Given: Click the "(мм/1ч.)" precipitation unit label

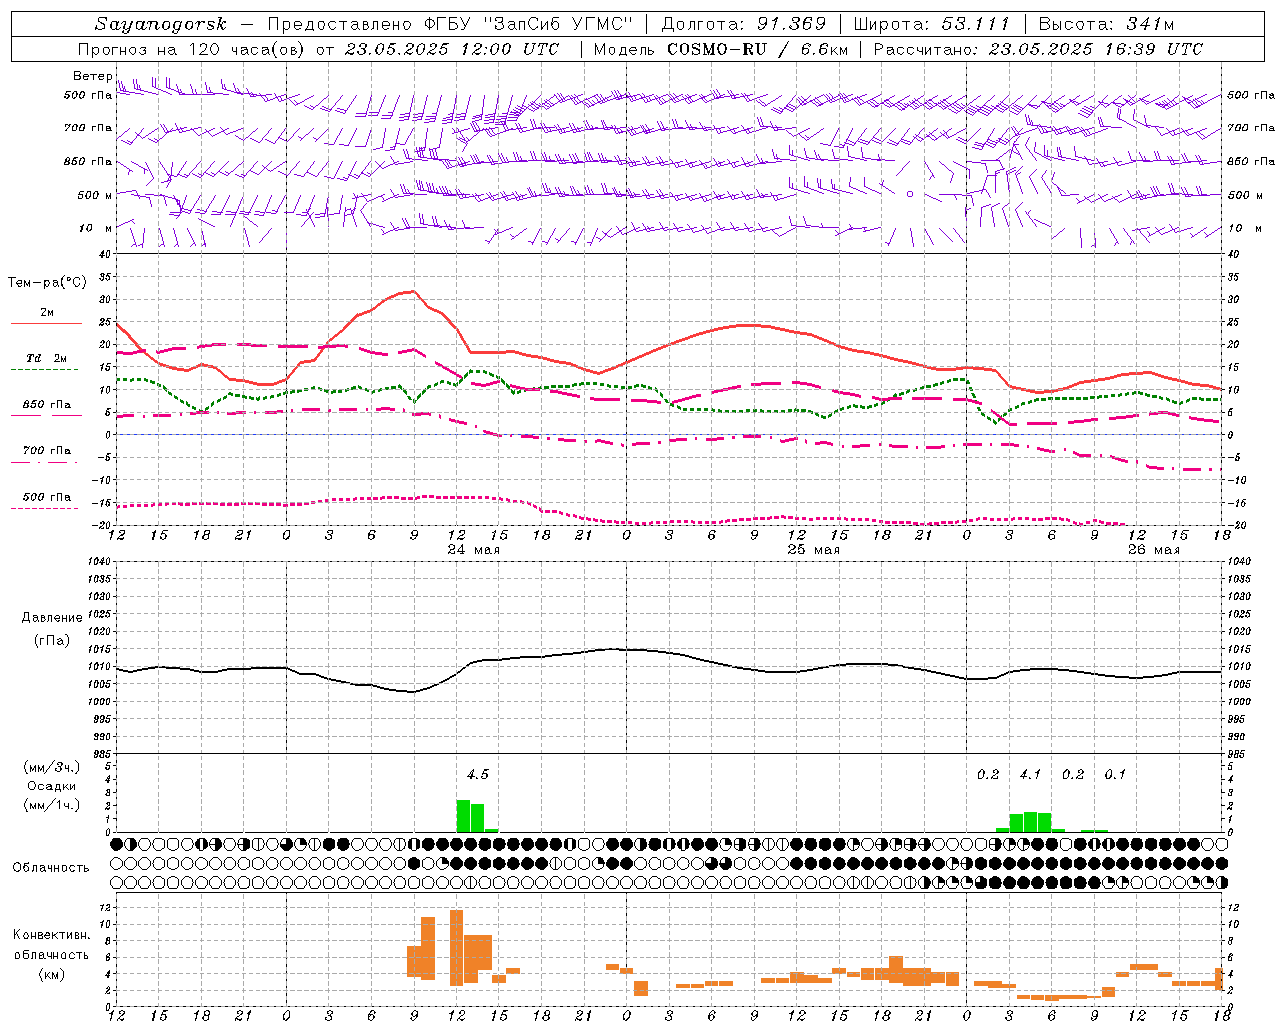Looking at the screenshot, I should point(52,805).
